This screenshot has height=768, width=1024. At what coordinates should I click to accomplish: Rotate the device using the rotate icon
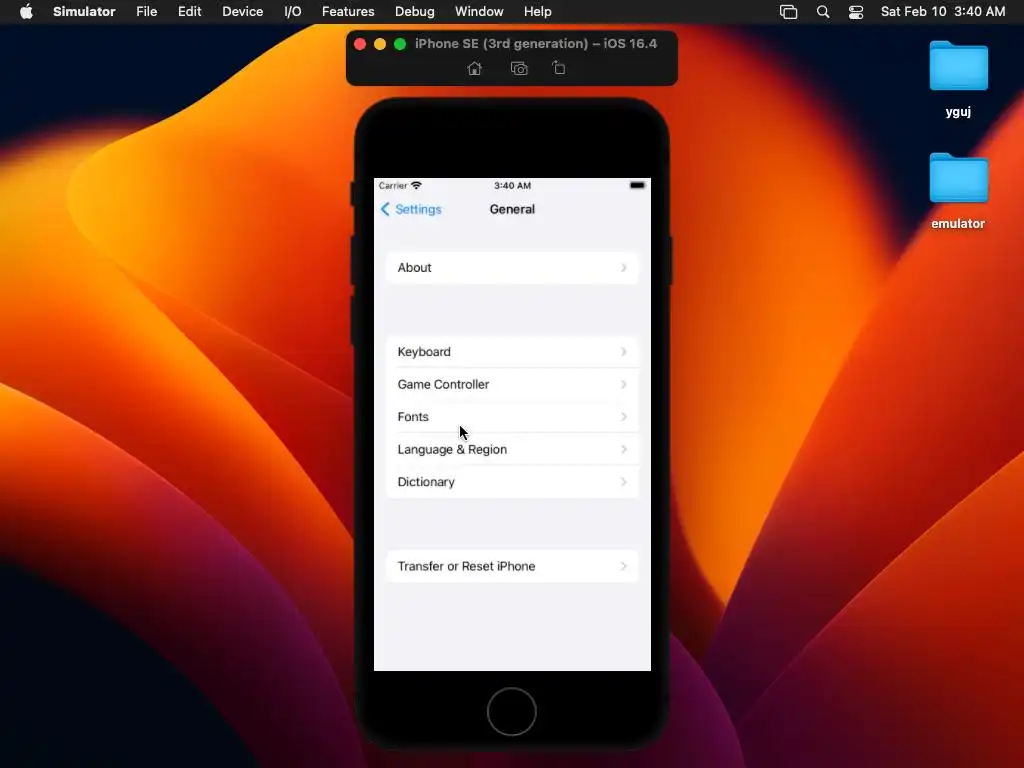pos(559,68)
